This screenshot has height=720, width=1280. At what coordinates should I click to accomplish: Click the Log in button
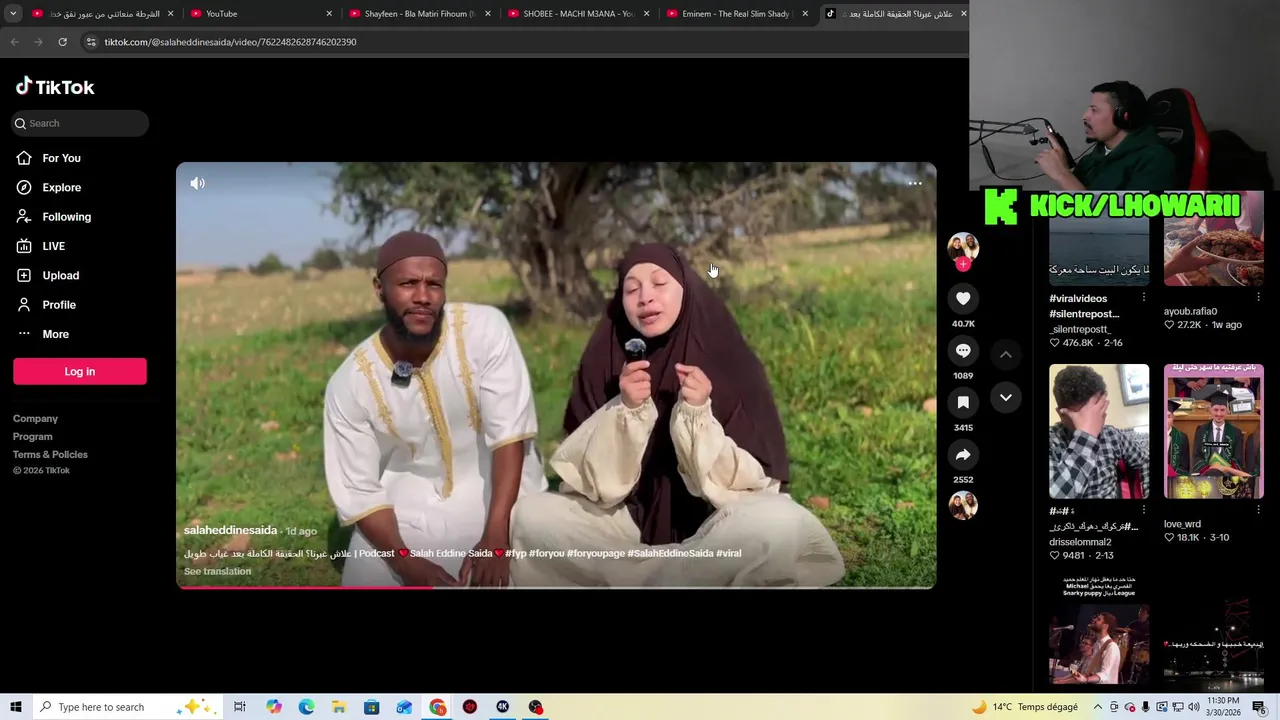pyautogui.click(x=80, y=371)
